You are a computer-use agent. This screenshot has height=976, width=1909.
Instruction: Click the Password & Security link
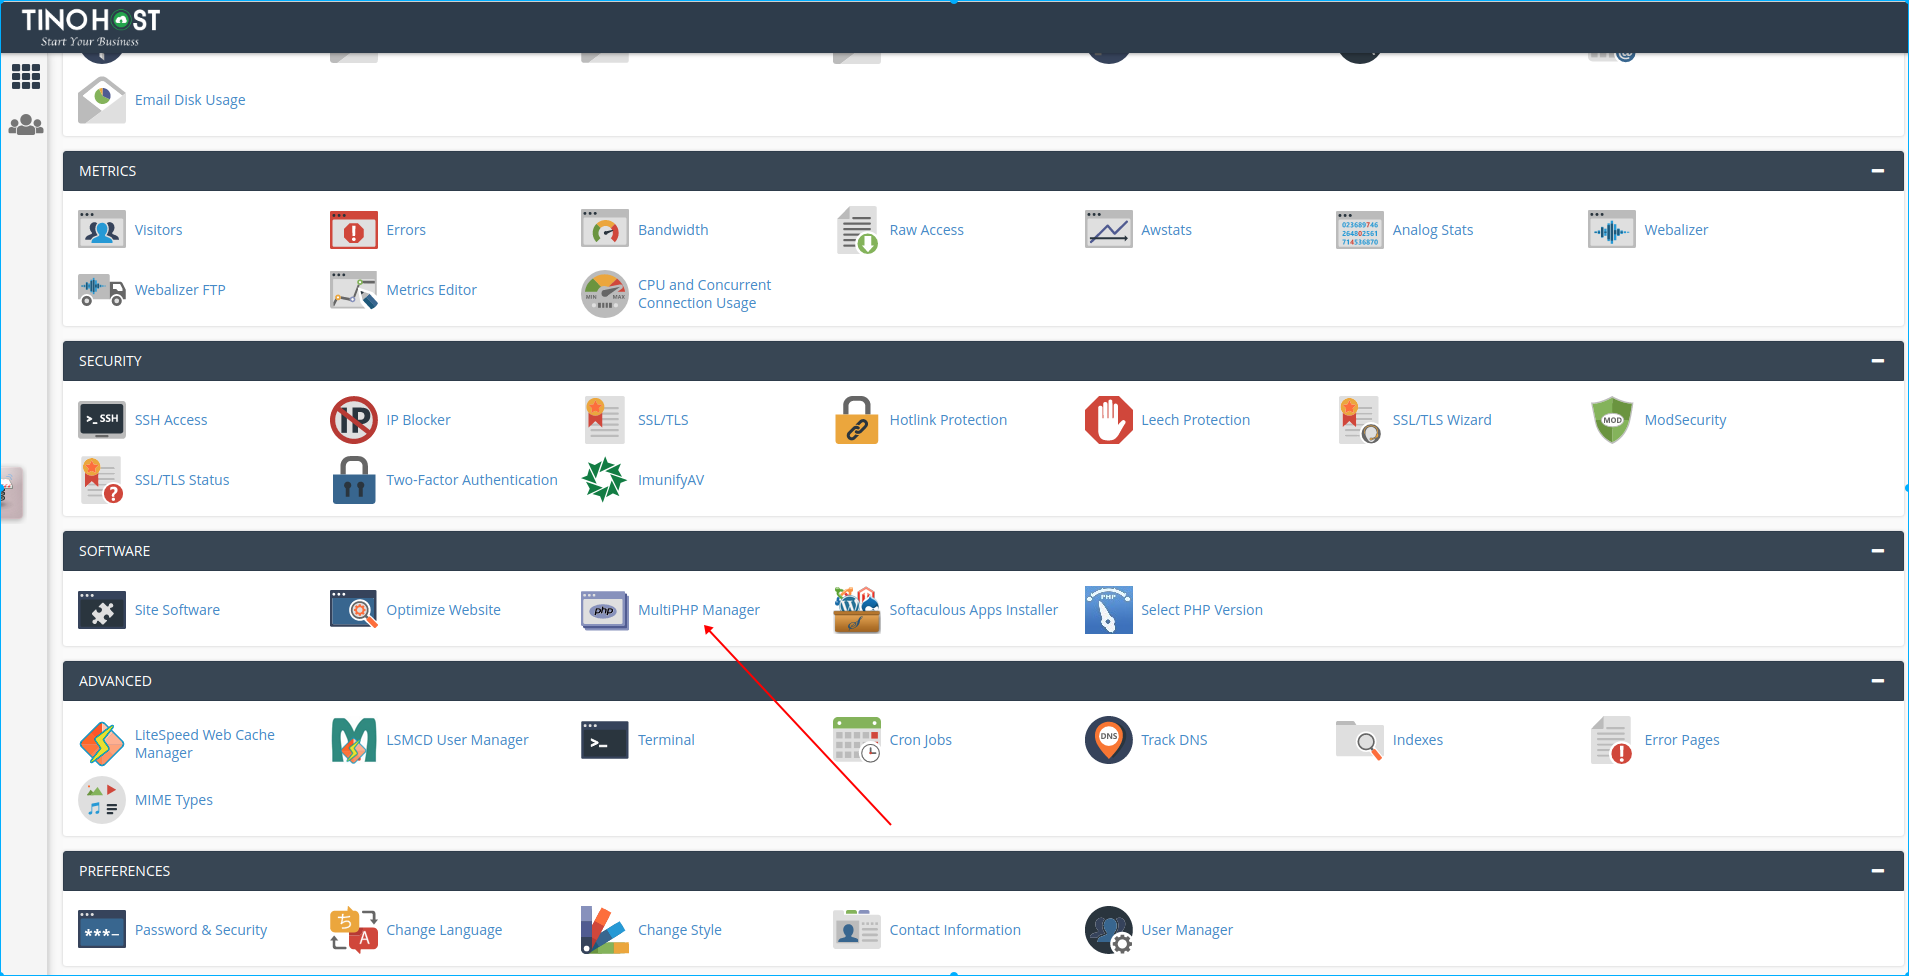point(201,930)
